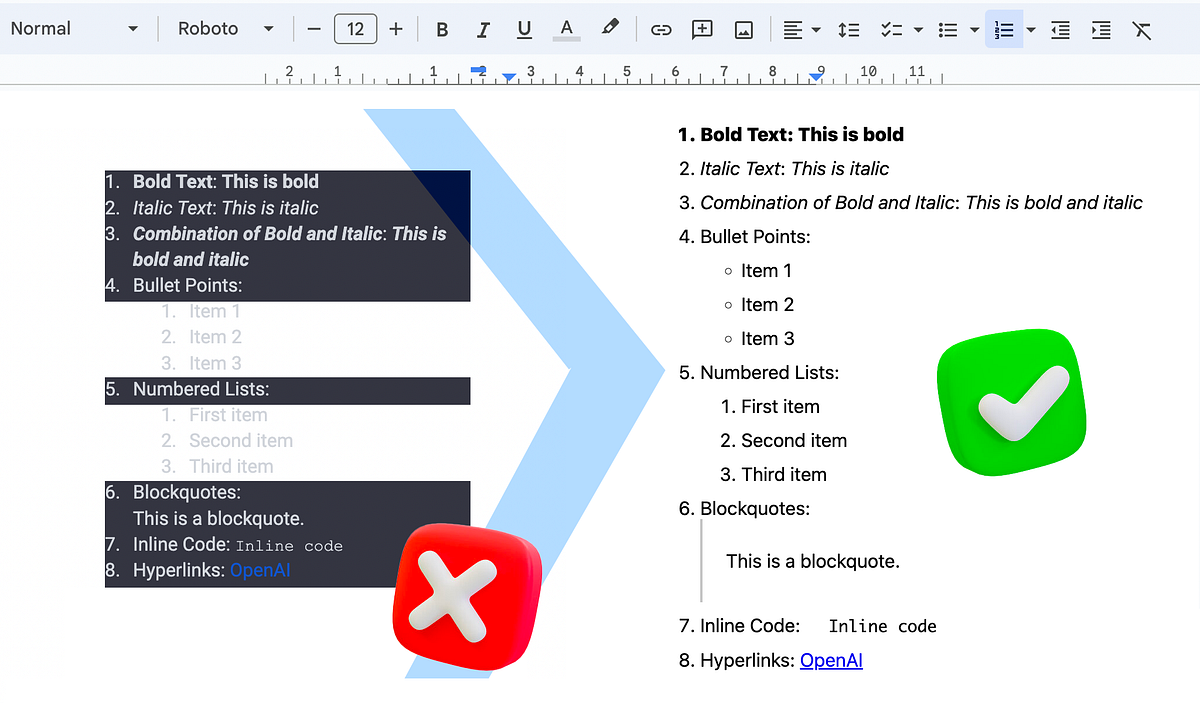Insert a link using the link icon

point(661,29)
